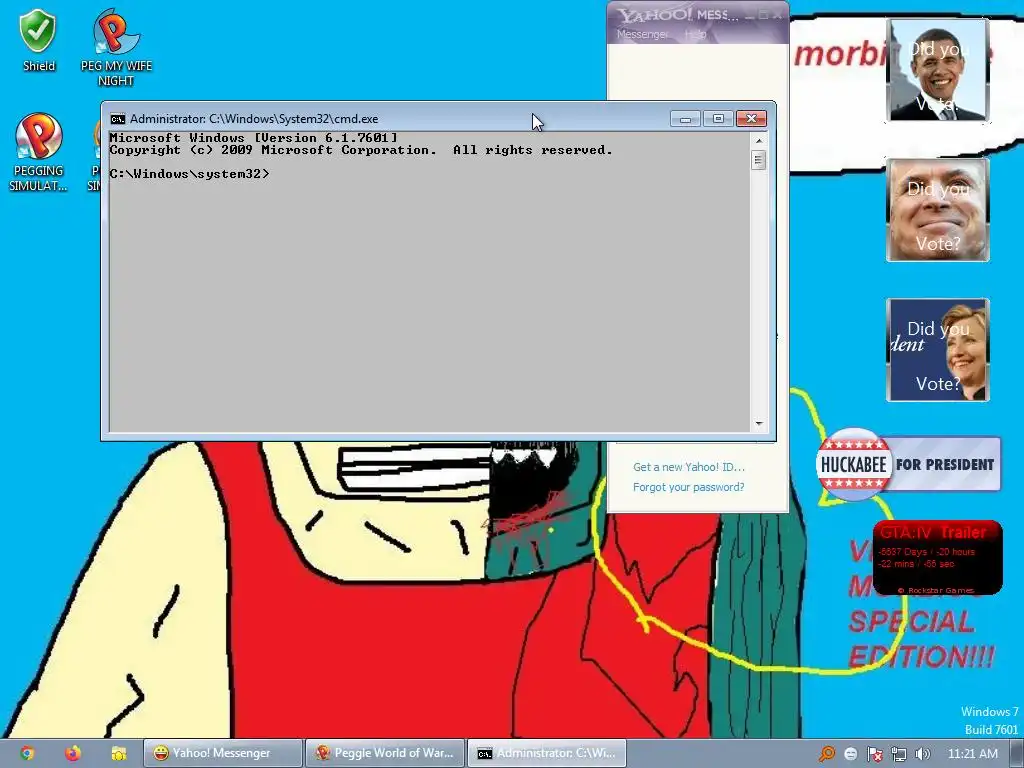Open Action Center flag tray icon
Viewport: 1024px width, 768px height.
[x=874, y=754]
